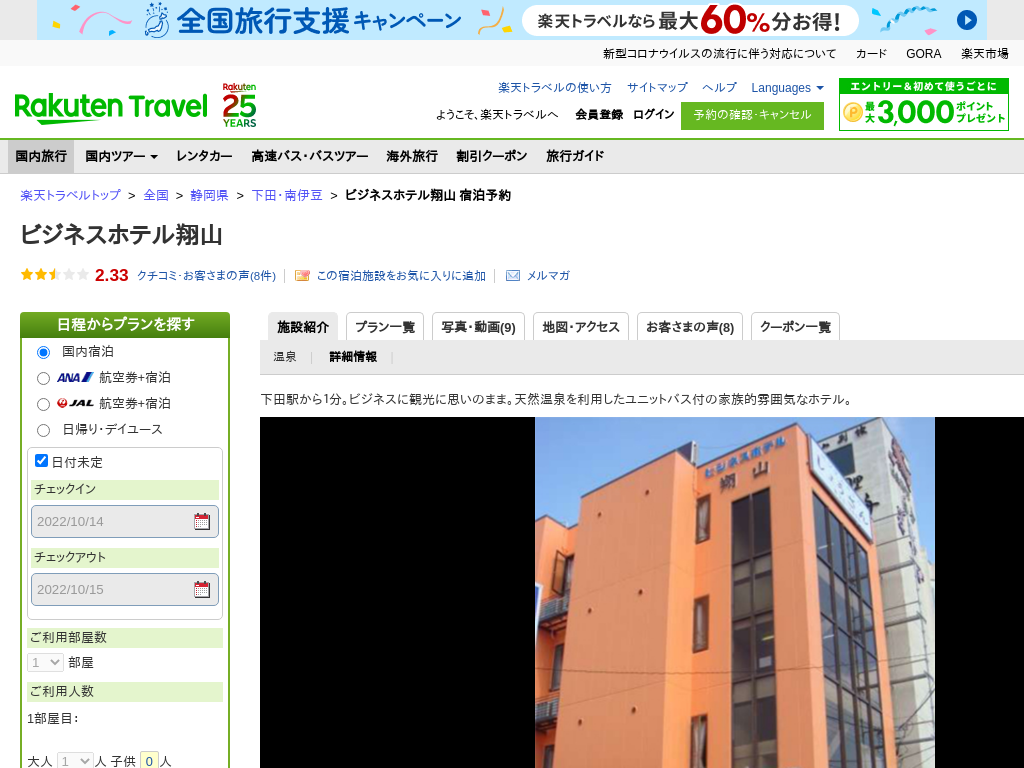Switch to the プラン一覧 tab
The image size is (1024, 768).
[x=385, y=327]
